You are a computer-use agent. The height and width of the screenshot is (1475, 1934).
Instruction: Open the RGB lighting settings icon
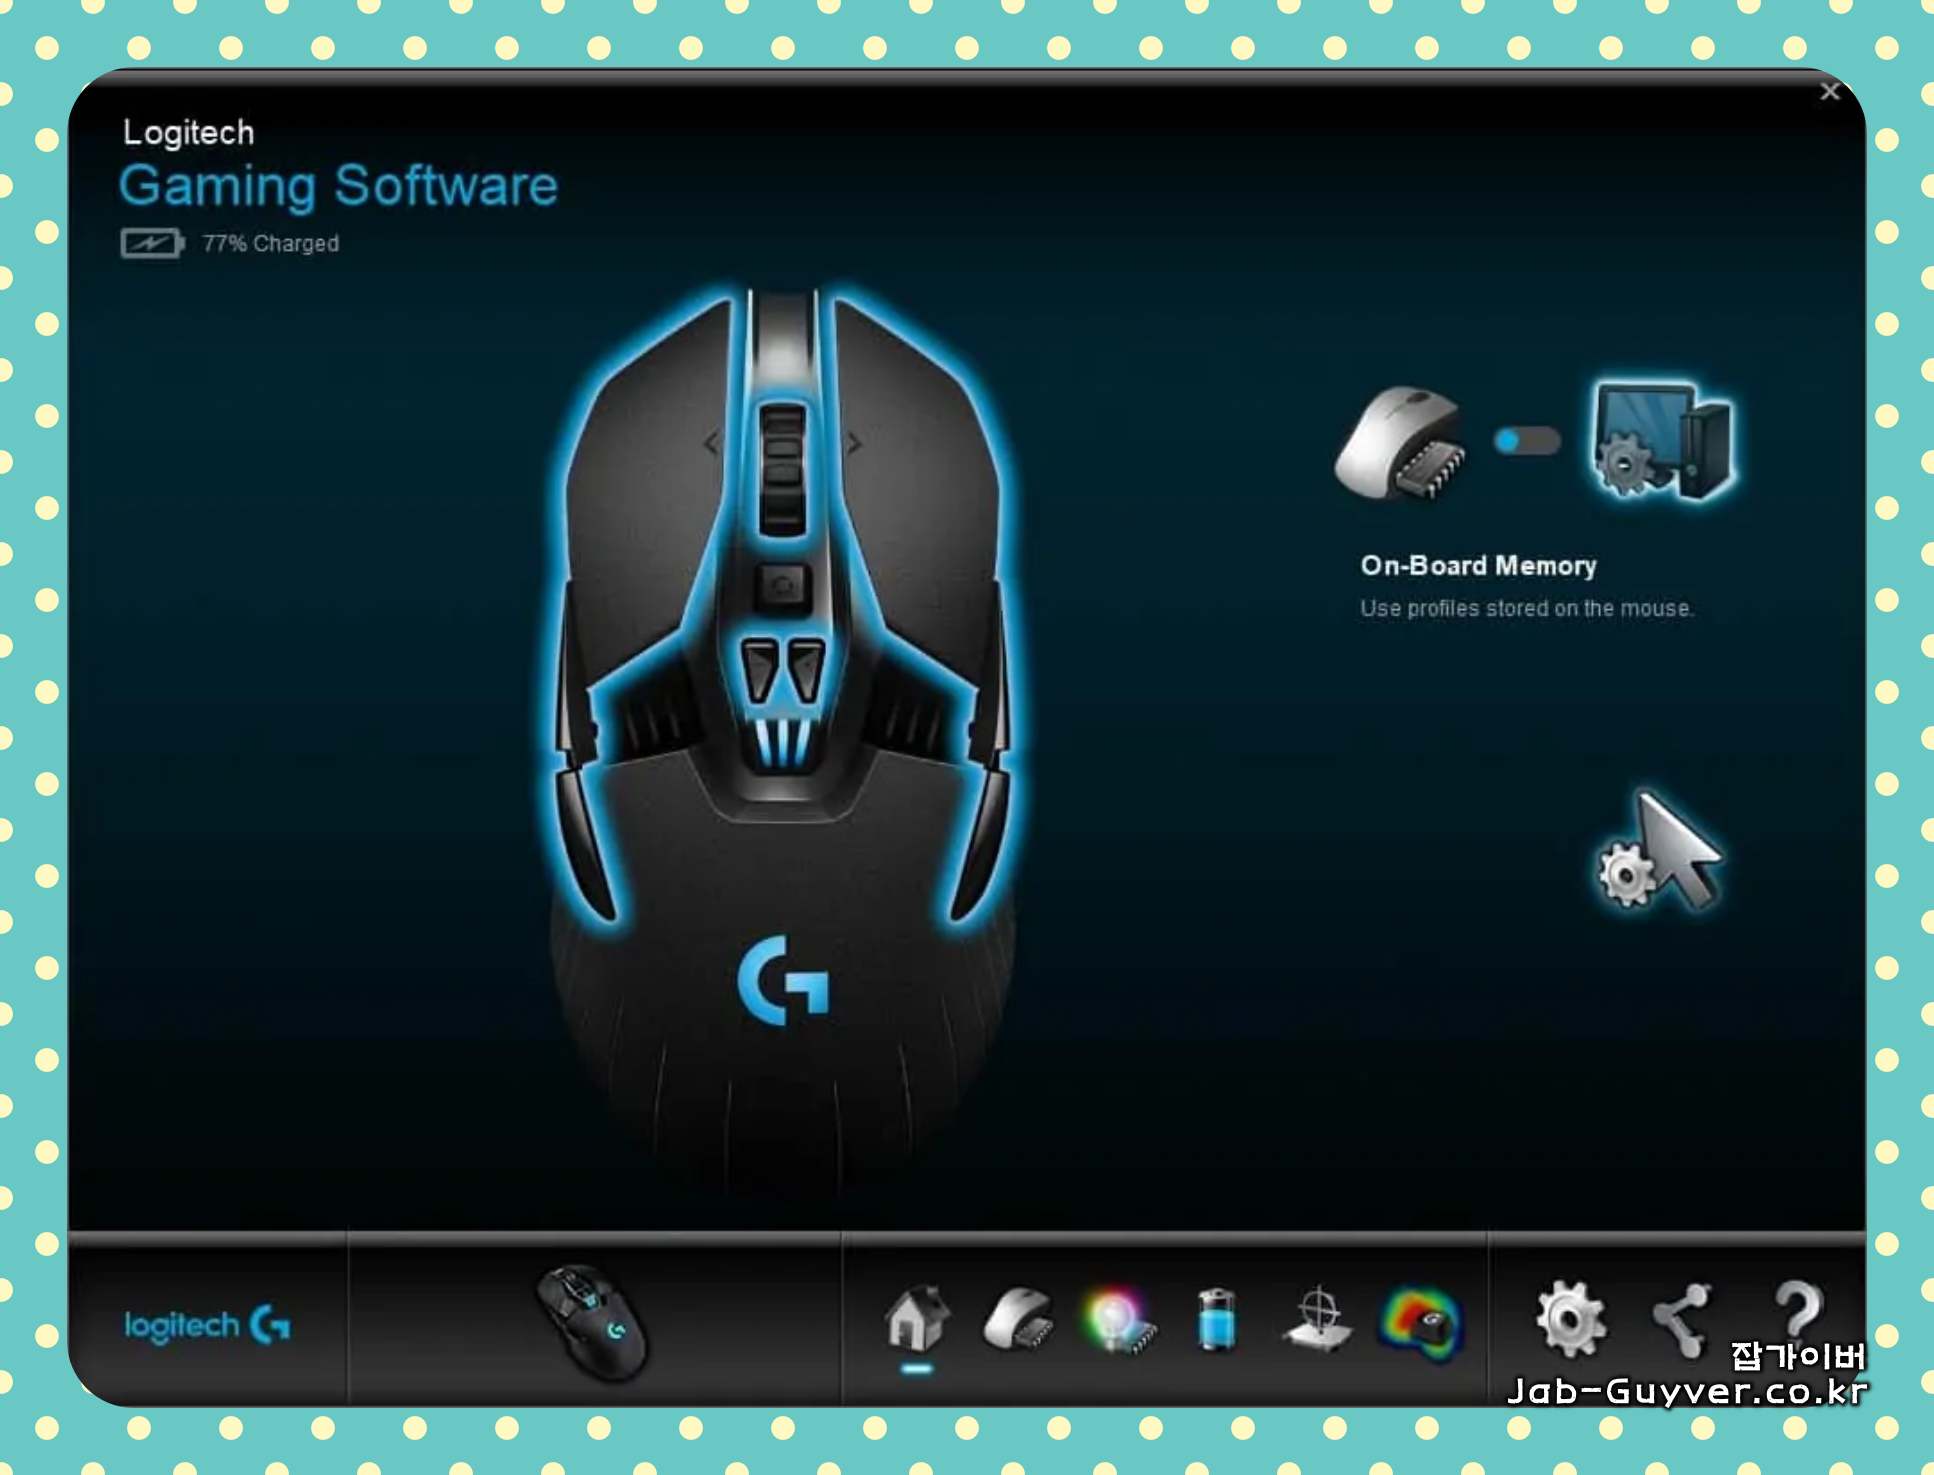click(1117, 1320)
